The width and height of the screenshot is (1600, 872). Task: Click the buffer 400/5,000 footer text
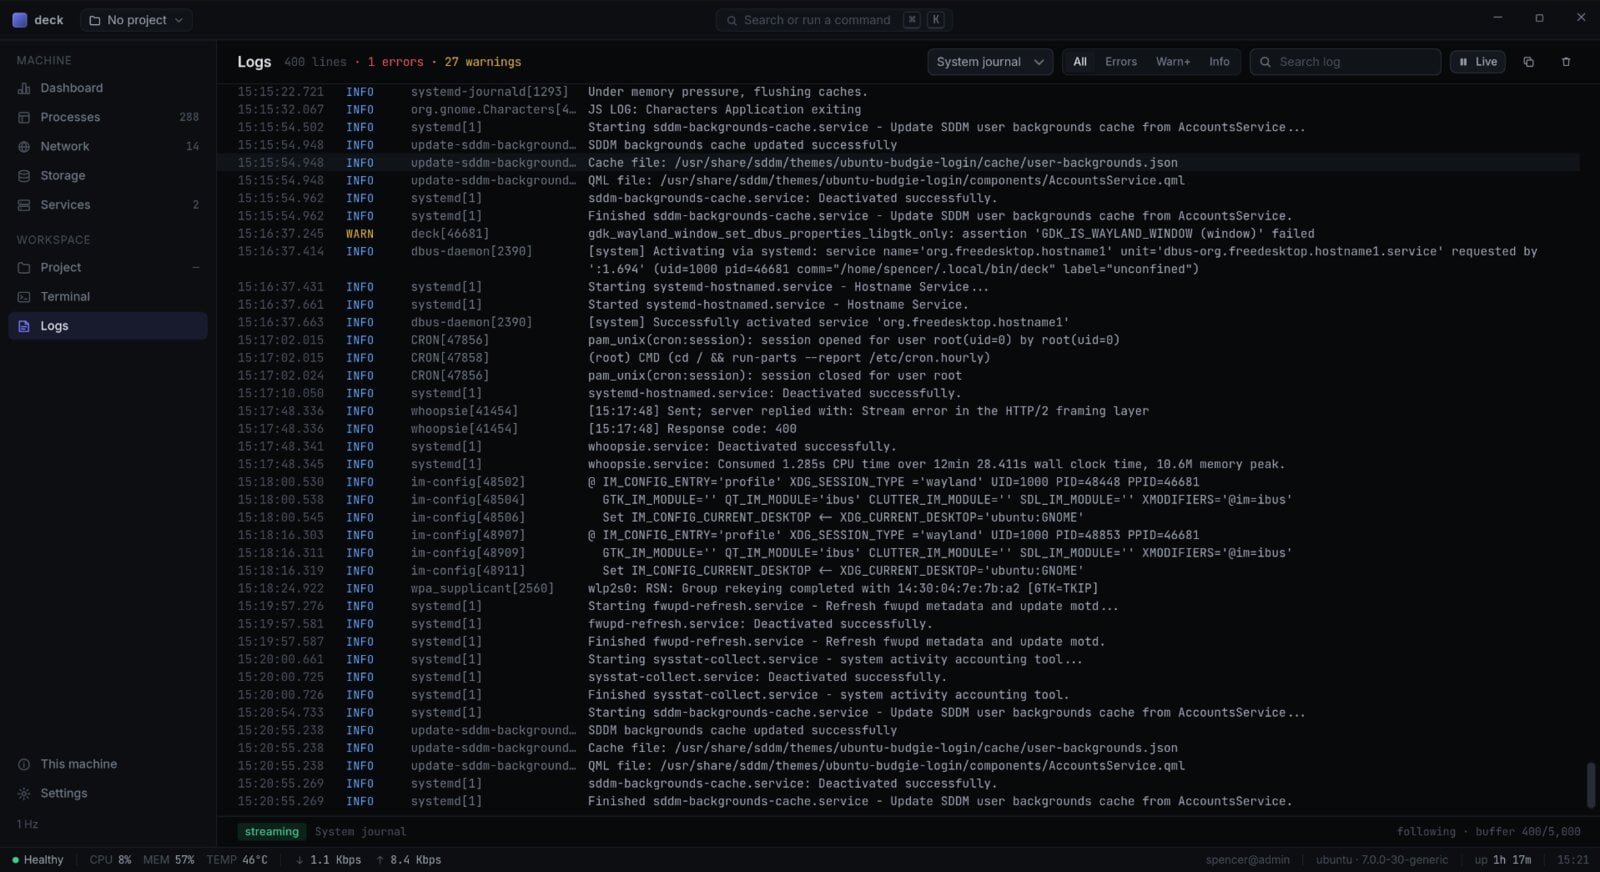point(1528,832)
